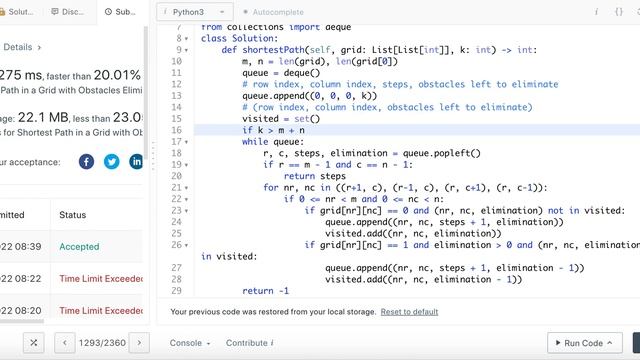The width and height of the screenshot is (640, 360).
Task: Open the Details breadcrumb link
Action: (22, 47)
